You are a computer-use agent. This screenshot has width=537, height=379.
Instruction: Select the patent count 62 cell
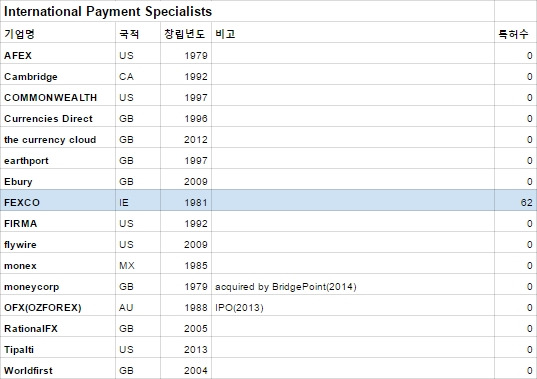(x=516, y=202)
